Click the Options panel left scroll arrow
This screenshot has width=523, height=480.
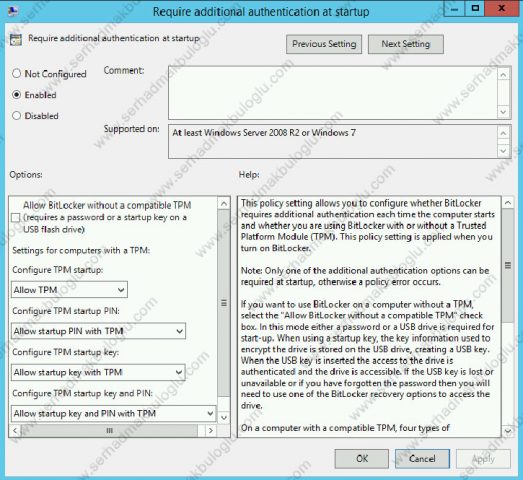coord(15,431)
